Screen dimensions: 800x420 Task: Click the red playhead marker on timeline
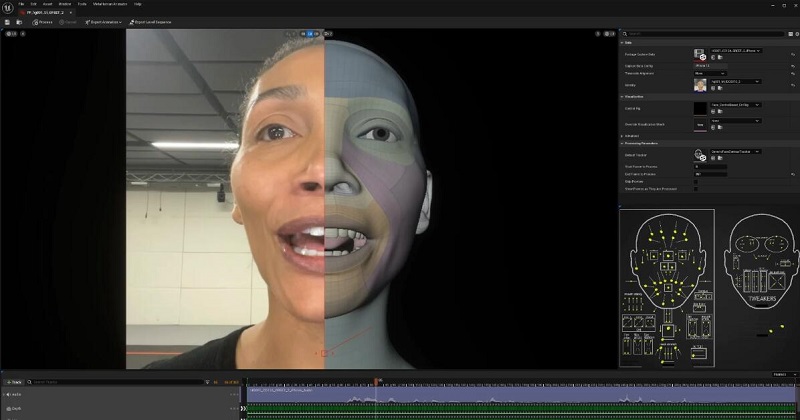click(x=376, y=381)
